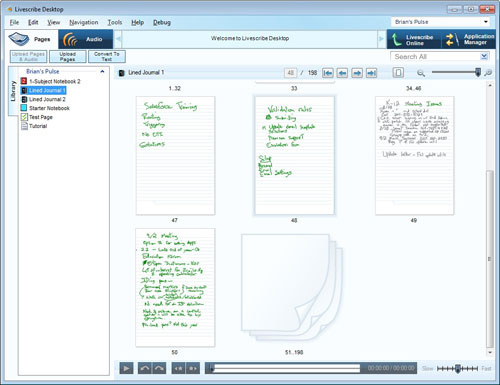Click the 1..32 page range label
Image resolution: width=500 pixels, height=385 pixels.
click(175, 88)
